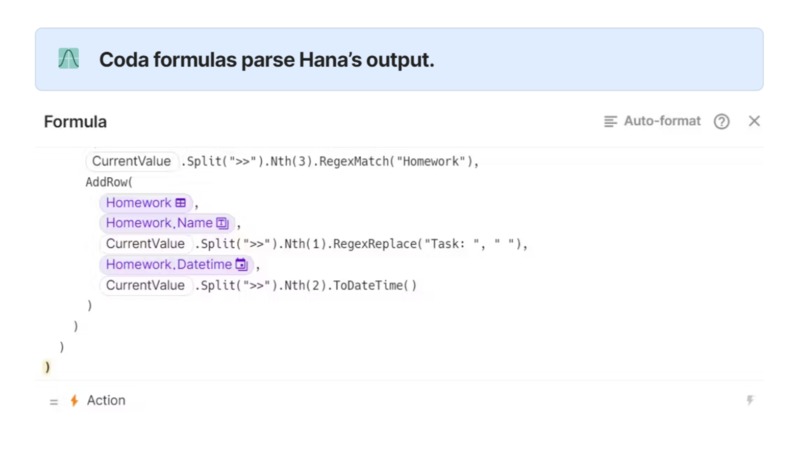Image resolution: width=806 pixels, height=453 pixels.
Task: Select the Homework.Datetime column chip
Action: pyautogui.click(x=176, y=265)
